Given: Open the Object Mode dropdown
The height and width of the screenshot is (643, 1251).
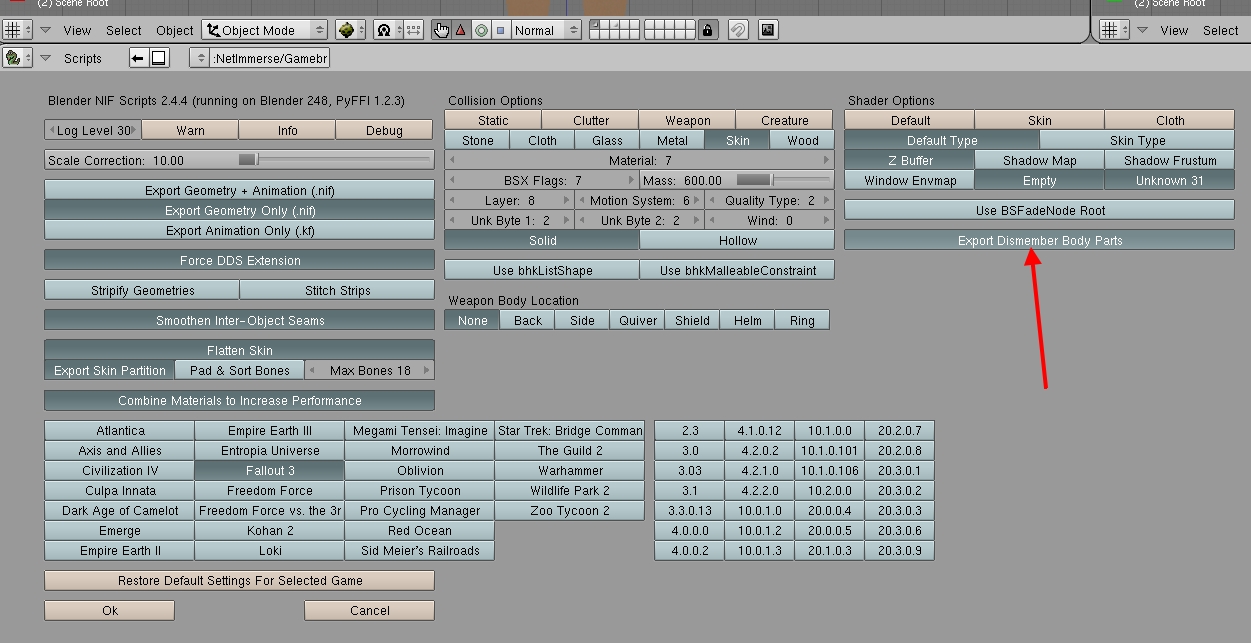Looking at the screenshot, I should pyautogui.click(x=264, y=30).
